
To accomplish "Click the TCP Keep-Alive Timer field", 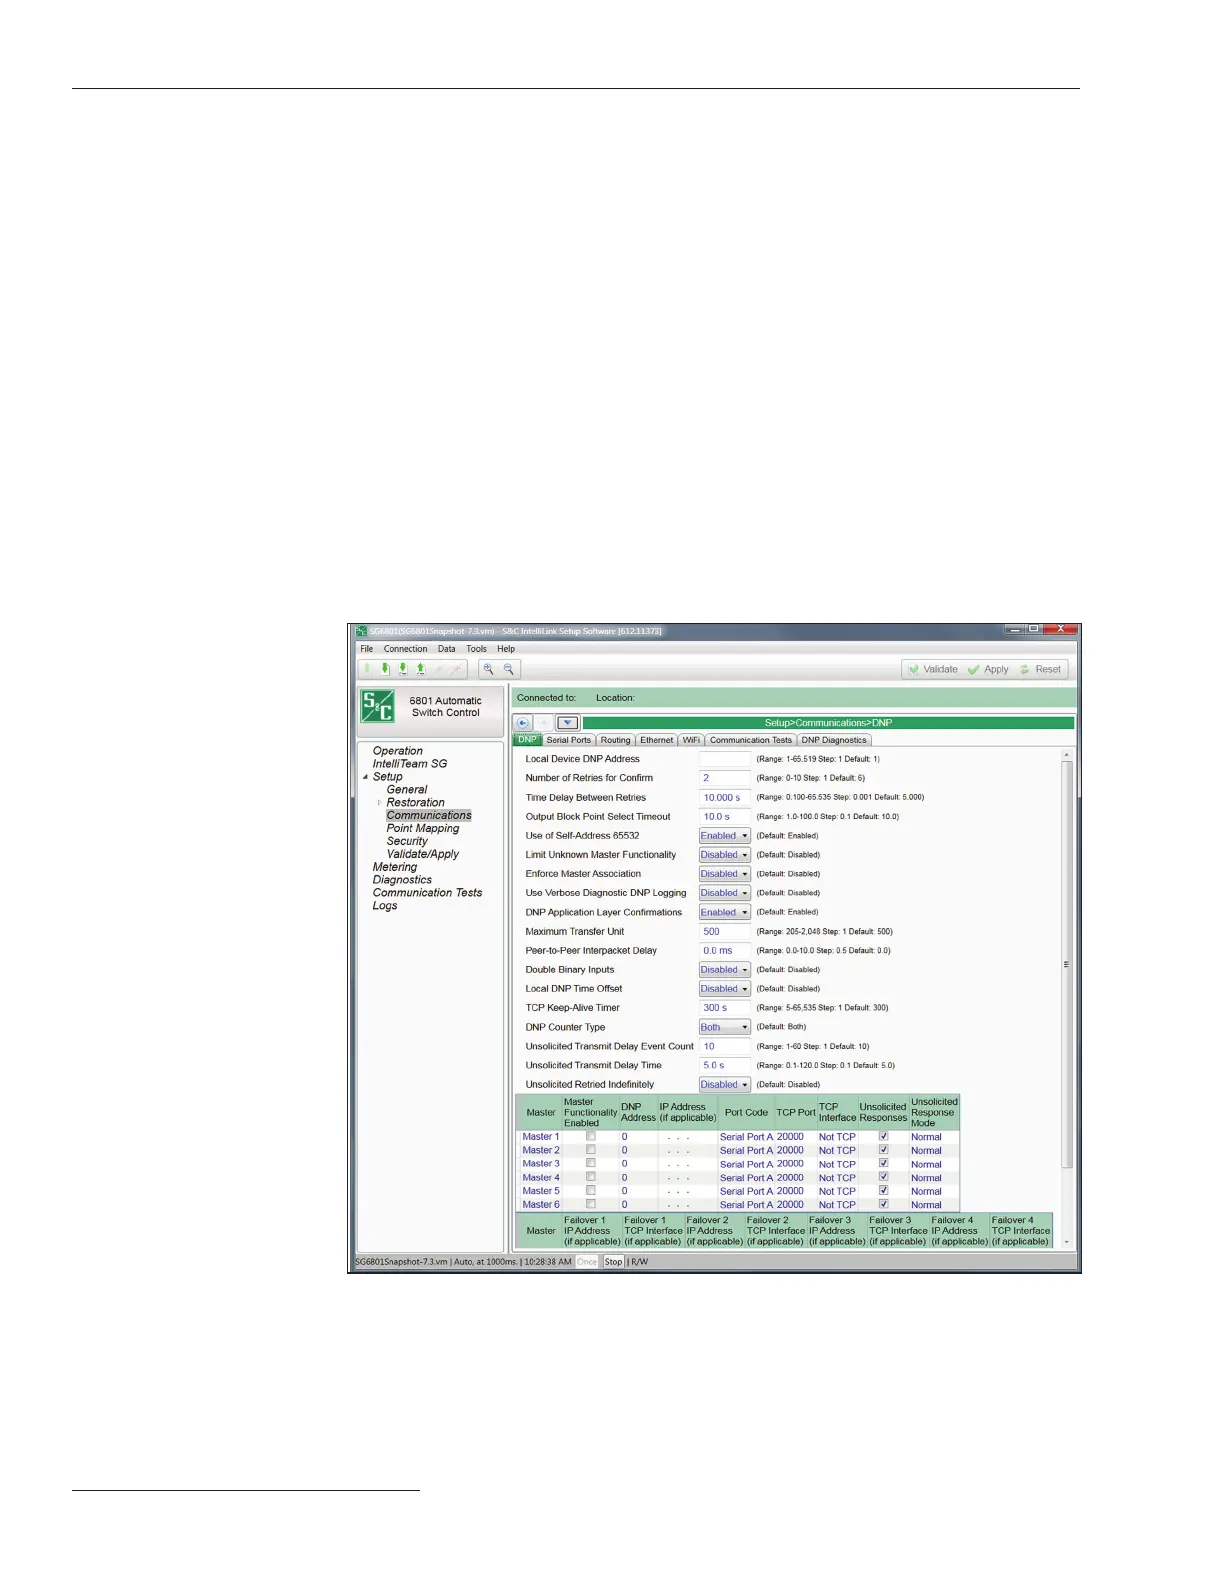I will tap(724, 1008).
